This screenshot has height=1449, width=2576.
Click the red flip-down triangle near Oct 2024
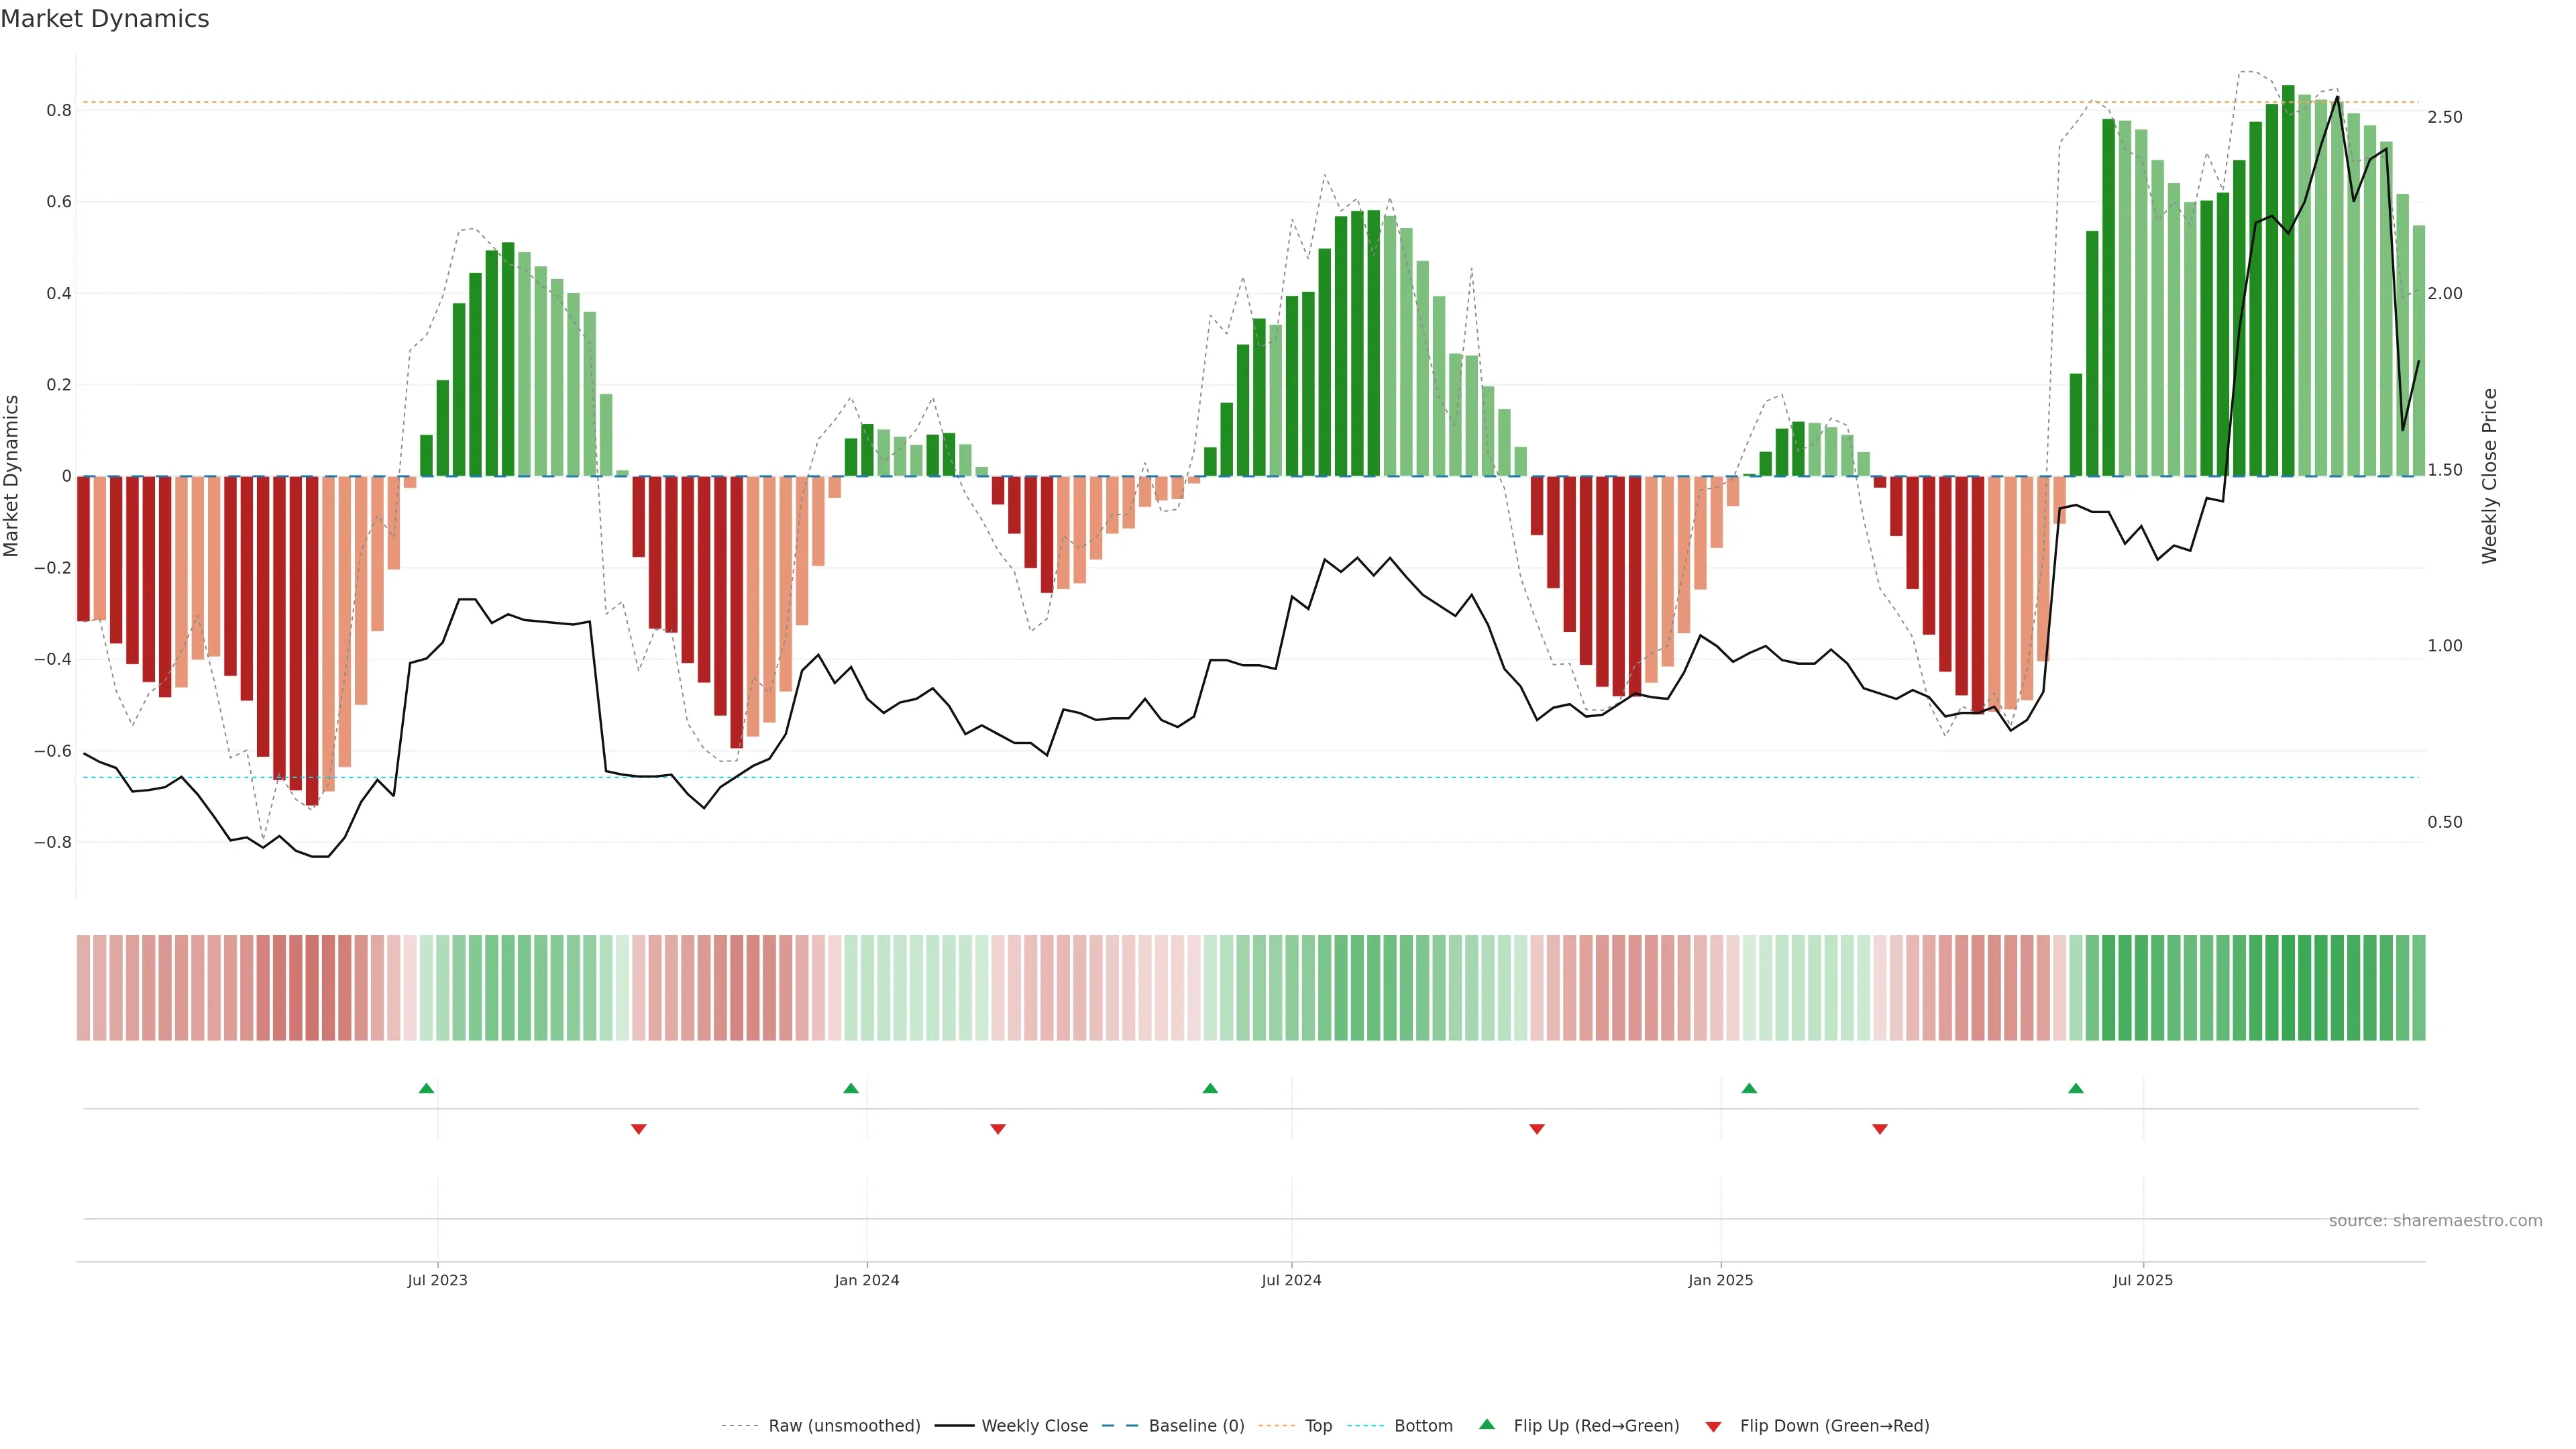[x=1537, y=1129]
